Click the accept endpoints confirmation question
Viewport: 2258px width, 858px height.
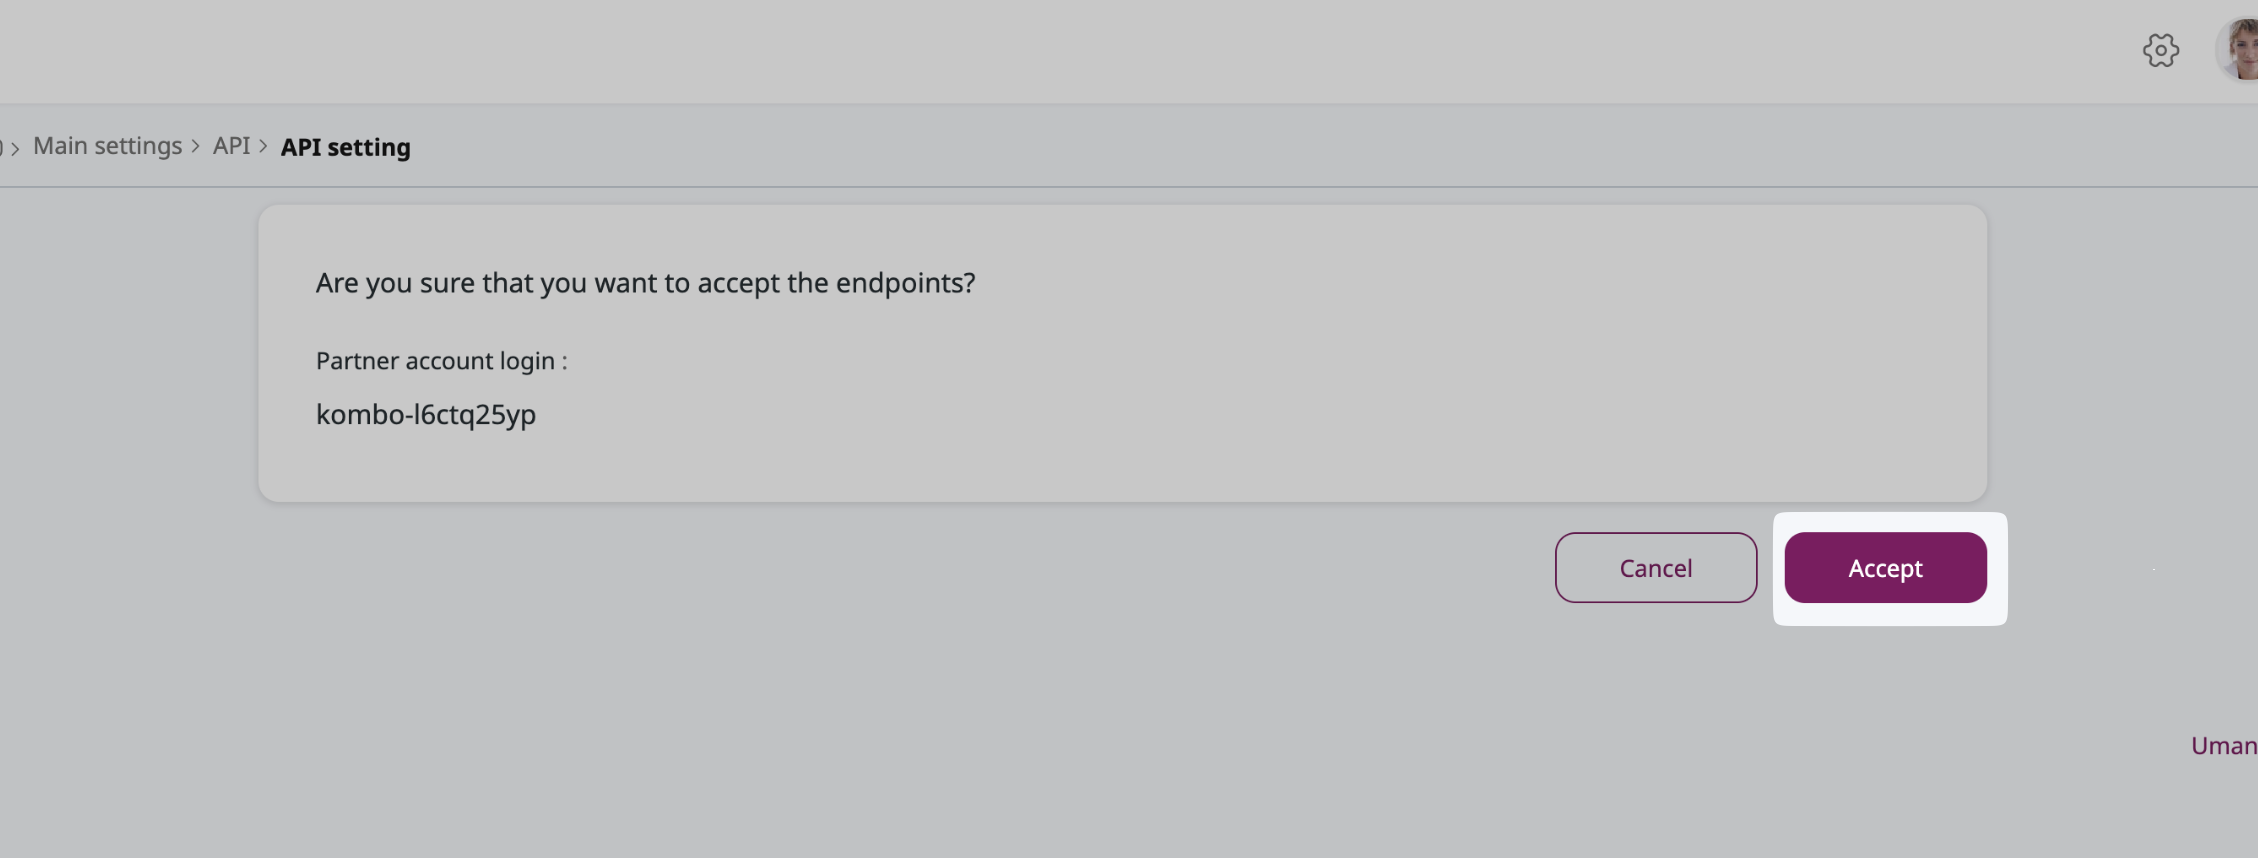(645, 283)
